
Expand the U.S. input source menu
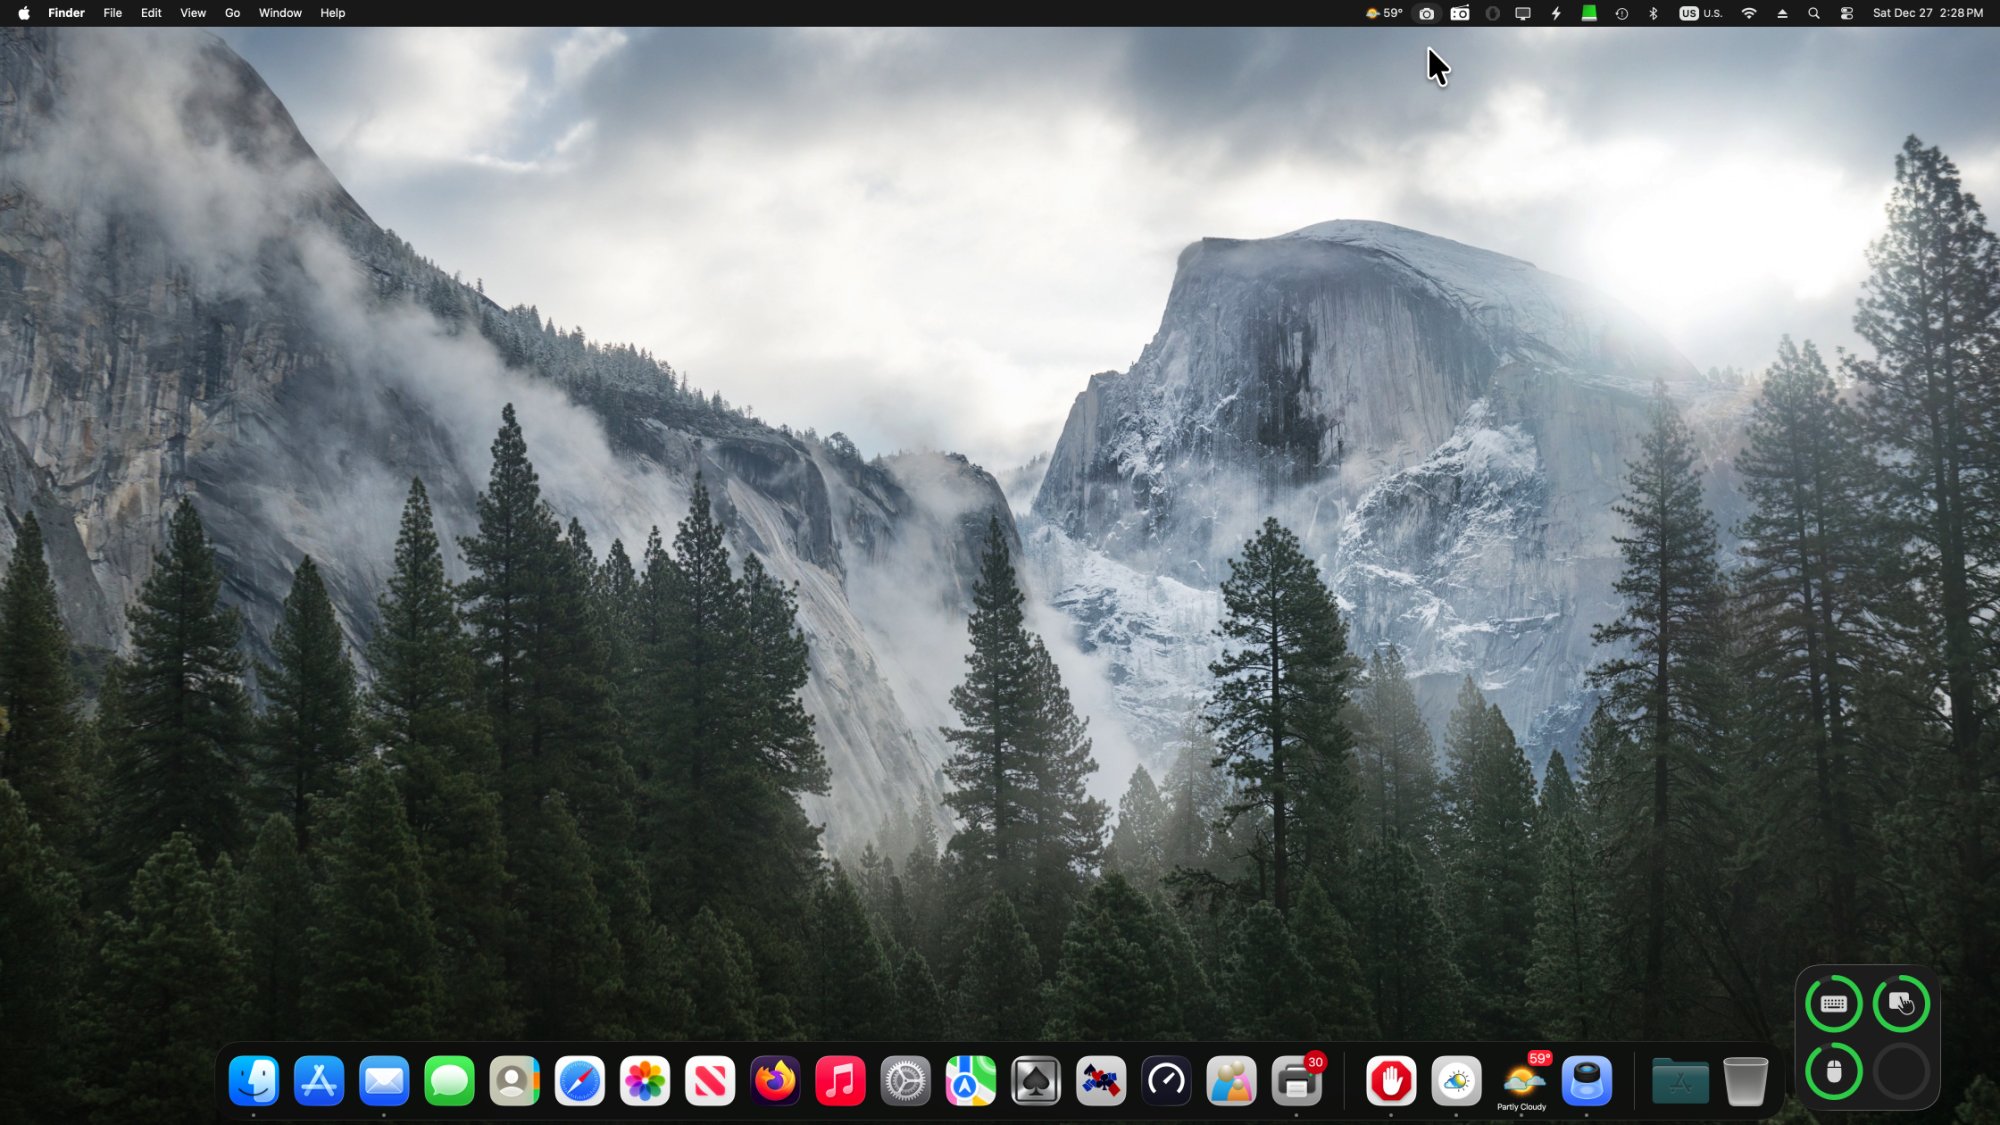tap(1701, 13)
